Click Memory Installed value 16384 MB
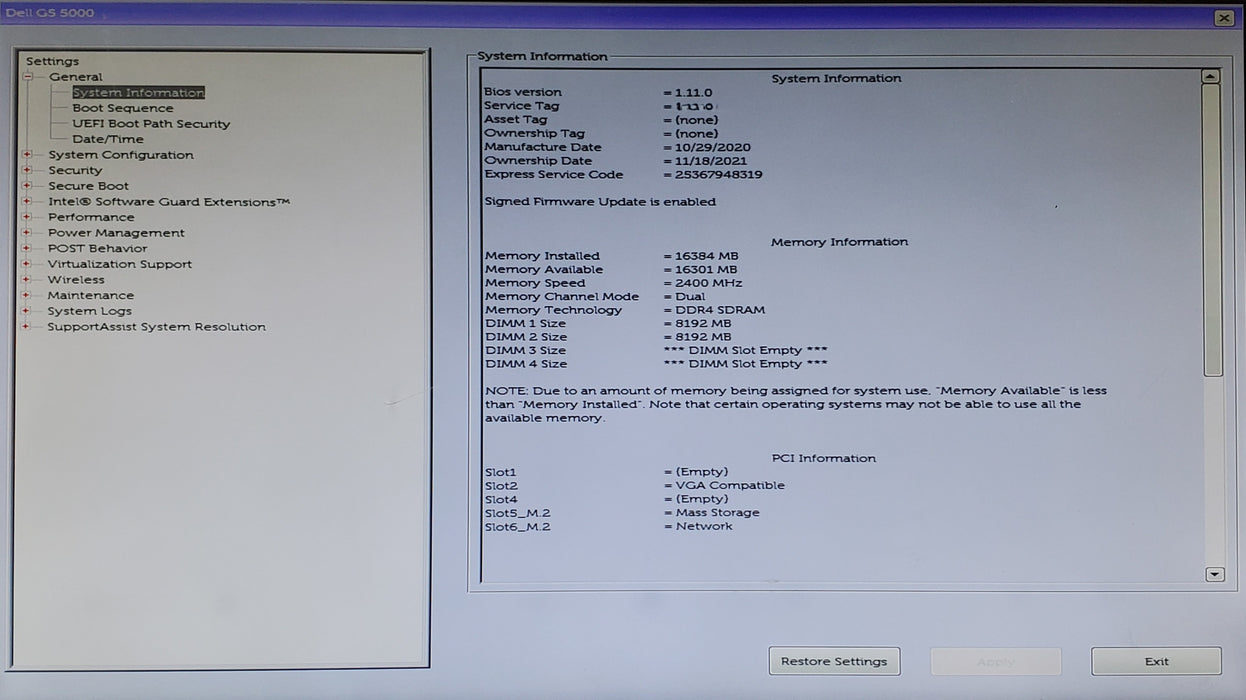 tap(706, 256)
